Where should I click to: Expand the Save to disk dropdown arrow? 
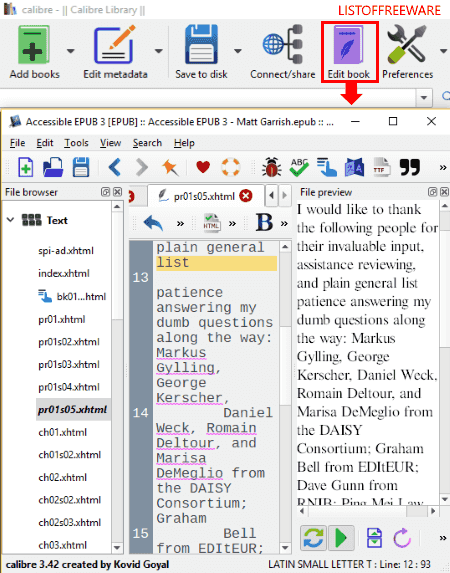pyautogui.click(x=238, y=51)
